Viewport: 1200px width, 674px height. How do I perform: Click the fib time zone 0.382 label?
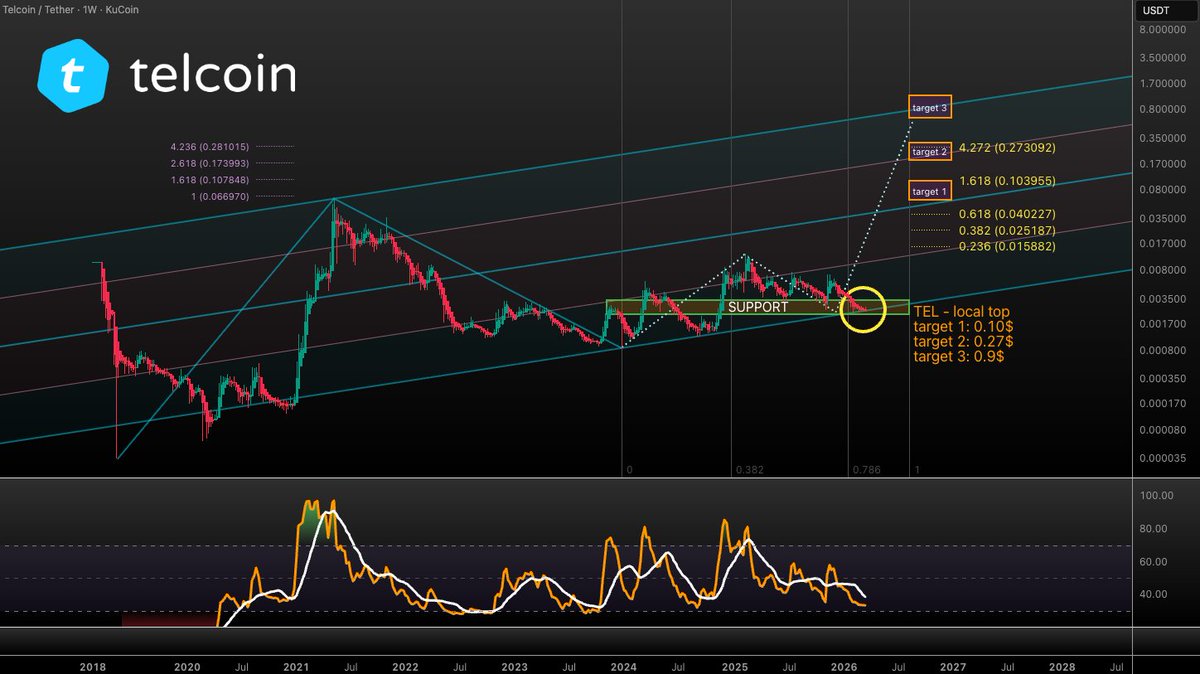click(x=749, y=469)
